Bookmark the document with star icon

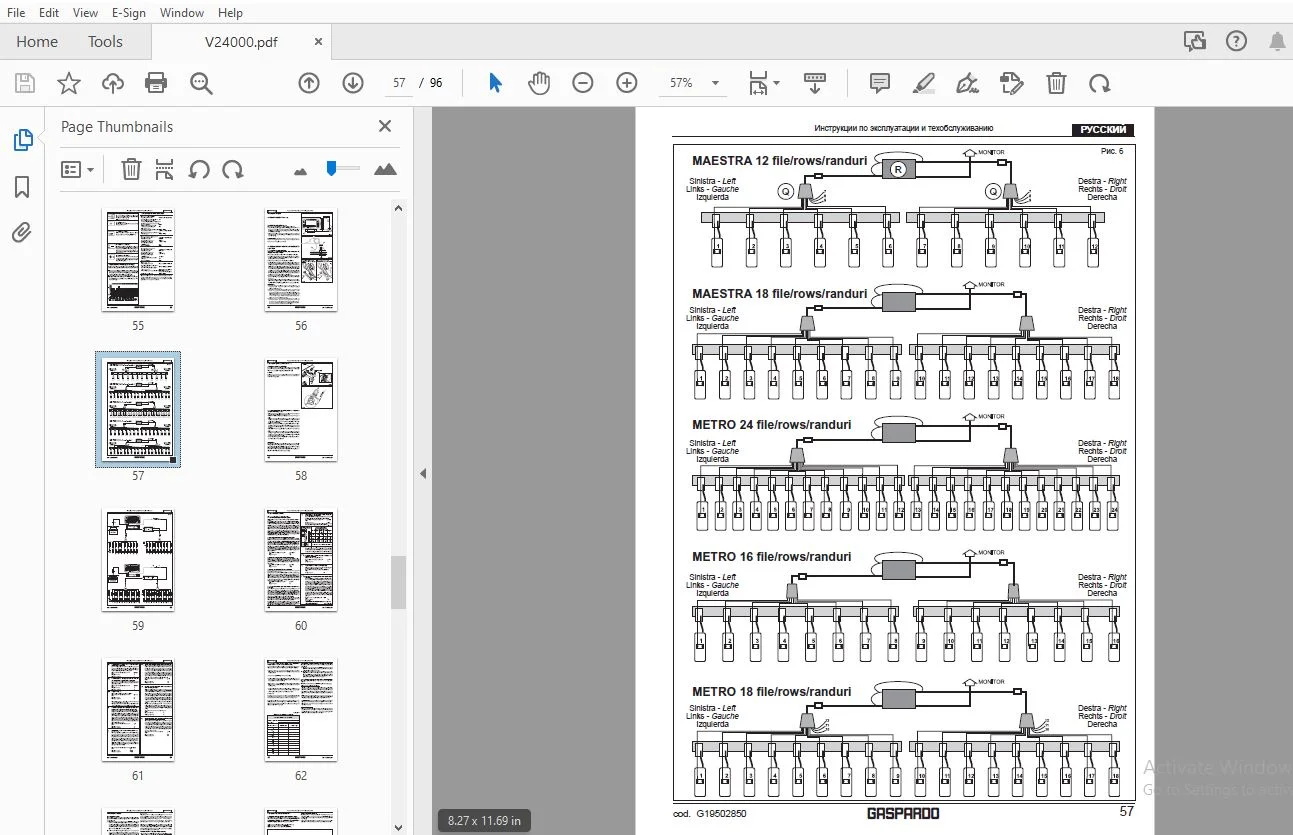click(69, 83)
